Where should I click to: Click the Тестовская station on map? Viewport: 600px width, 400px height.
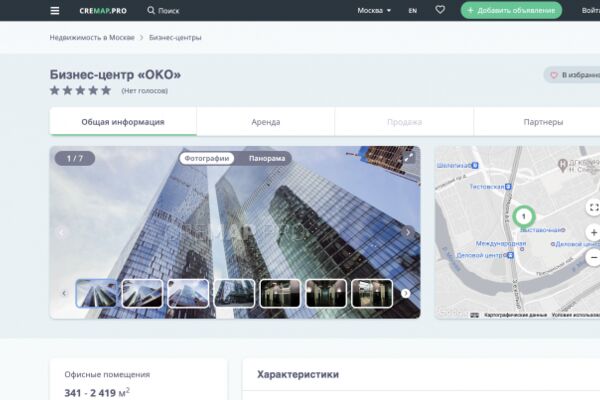tap(490, 186)
